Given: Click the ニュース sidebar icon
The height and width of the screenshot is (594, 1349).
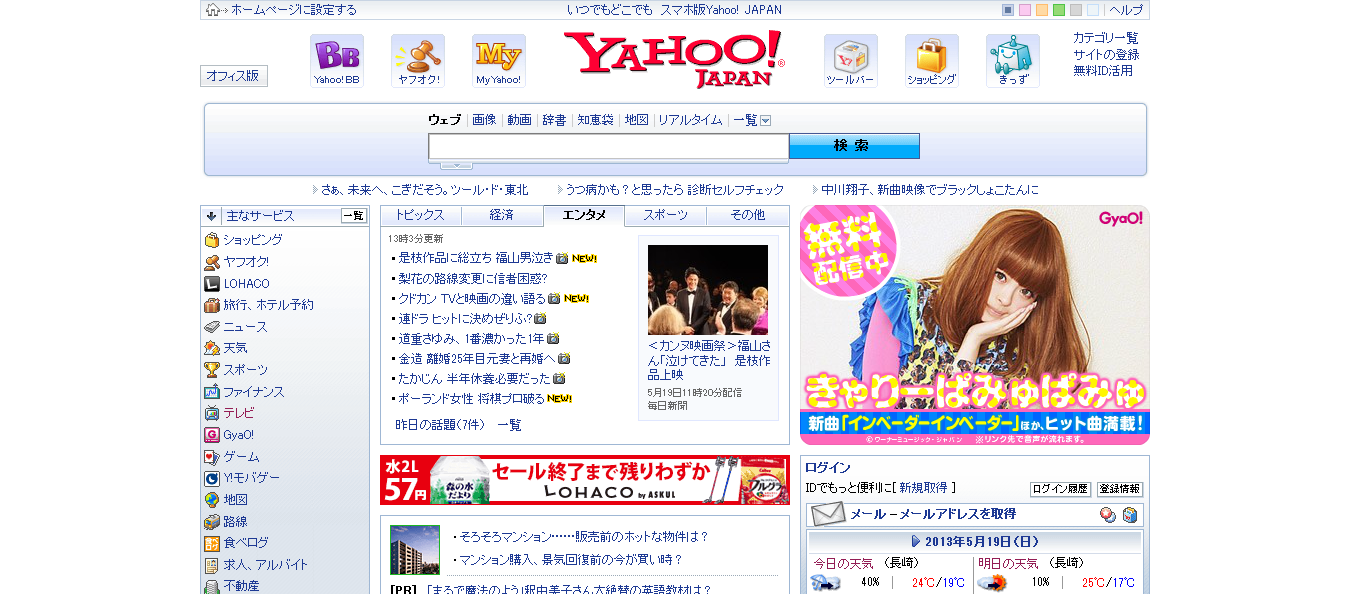Looking at the screenshot, I should pyautogui.click(x=212, y=327).
